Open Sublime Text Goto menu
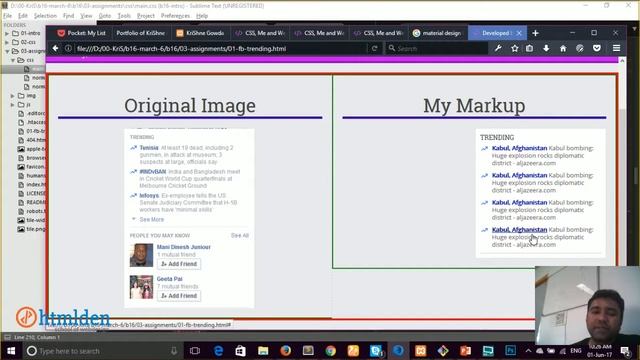This screenshot has width=640, height=360. [x=105, y=16]
